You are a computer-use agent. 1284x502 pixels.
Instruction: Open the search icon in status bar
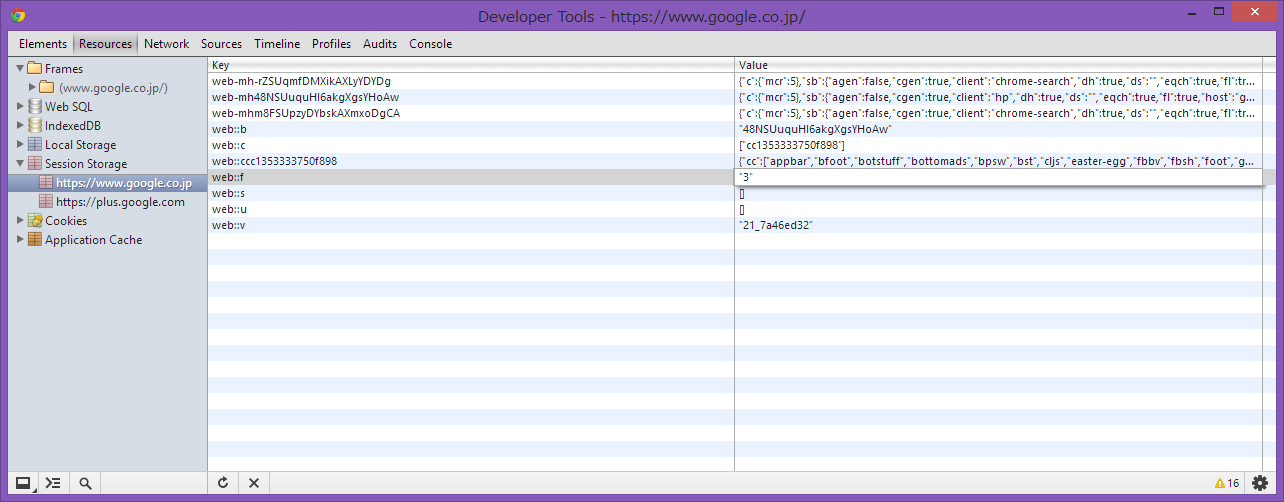click(86, 483)
